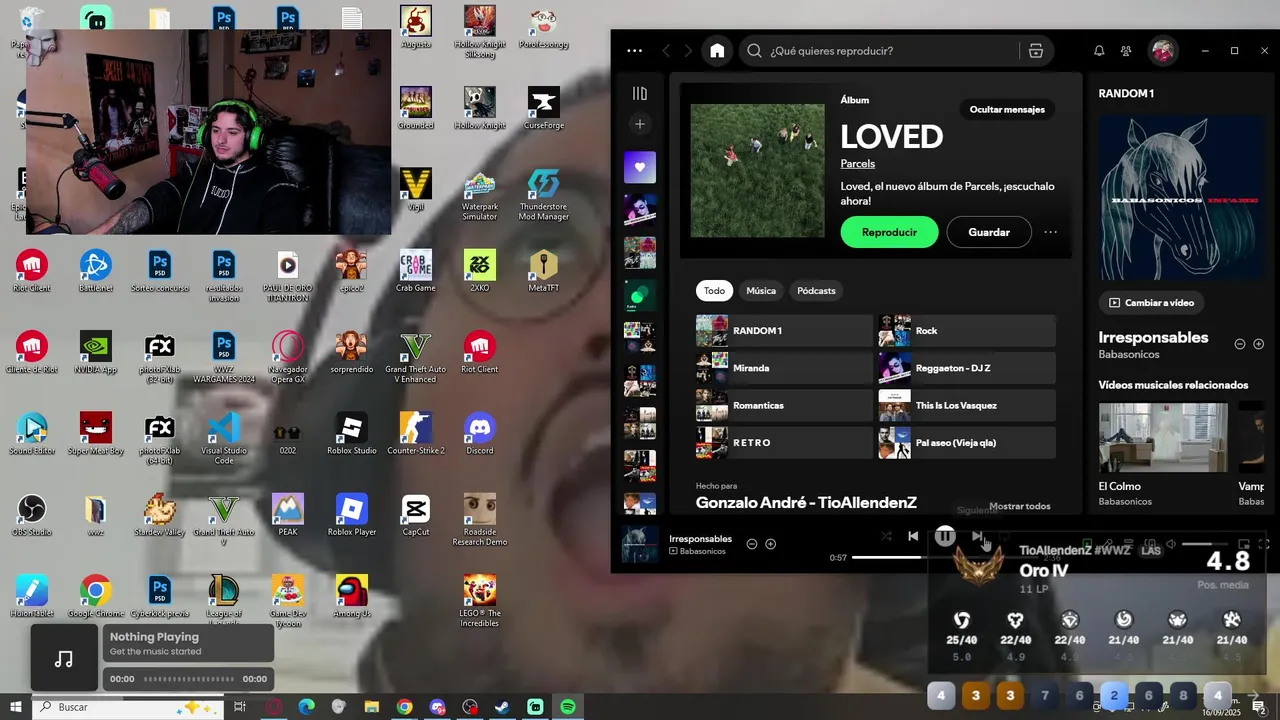Open Steam from the Windows taskbar
Viewport: 1280px width, 720px height.
502,707
